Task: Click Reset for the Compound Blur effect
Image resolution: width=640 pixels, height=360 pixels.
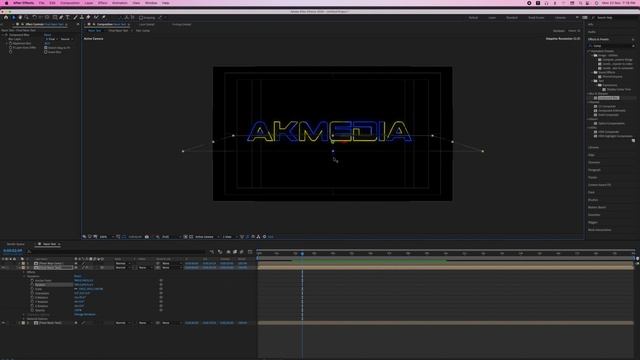Action: (47, 35)
